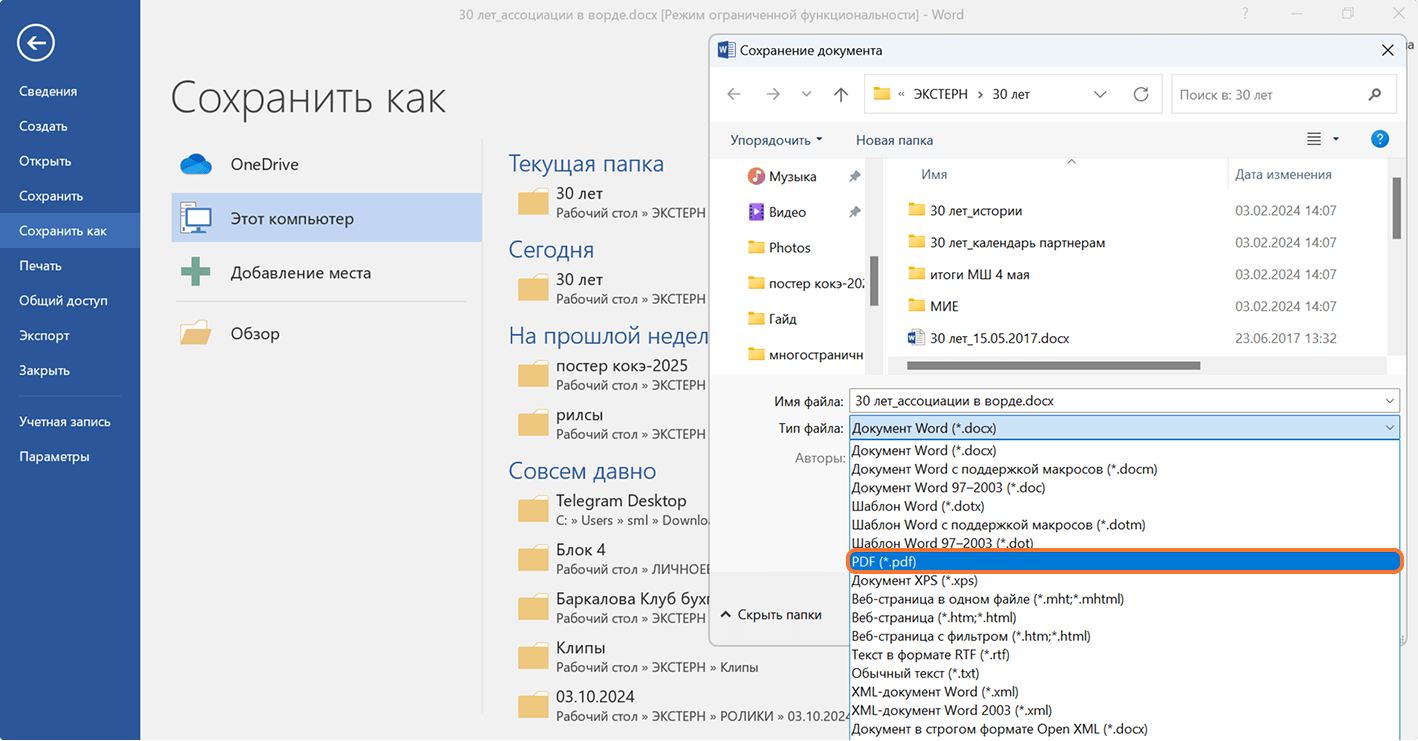1418x741 pixels.
Task: Open the 'рилсы' recent folder
Action: coord(612,423)
